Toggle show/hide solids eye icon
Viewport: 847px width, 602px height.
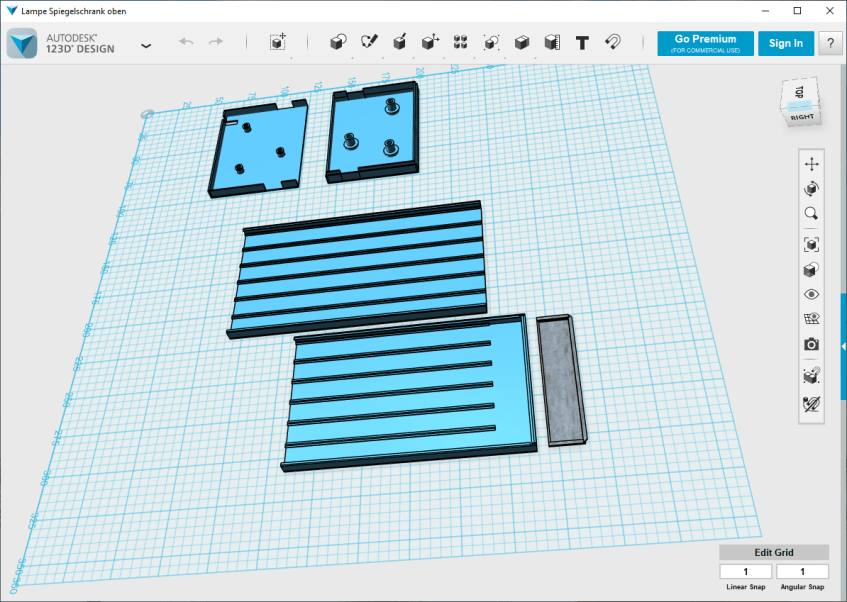pos(811,295)
